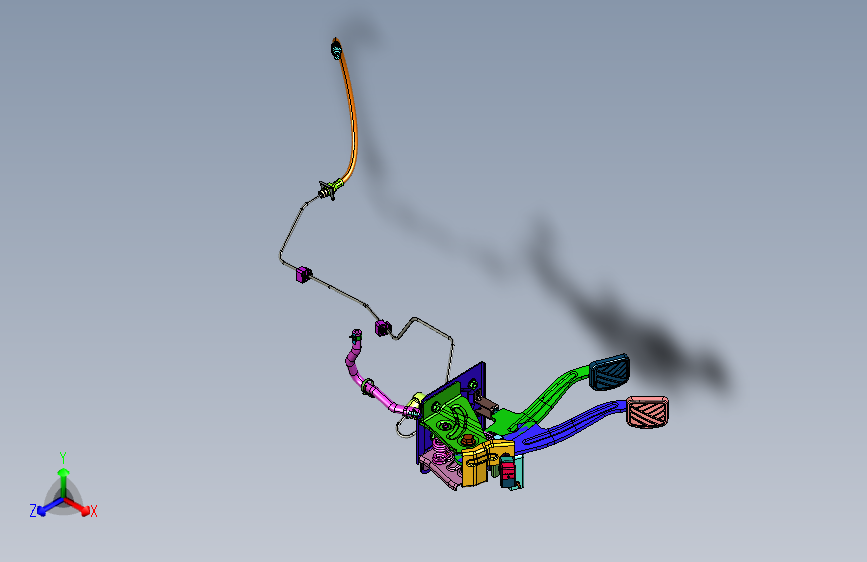Screen dimensions: 867x562
Task: Select the fitting at the top of the orange hose
Action: [x=336, y=48]
